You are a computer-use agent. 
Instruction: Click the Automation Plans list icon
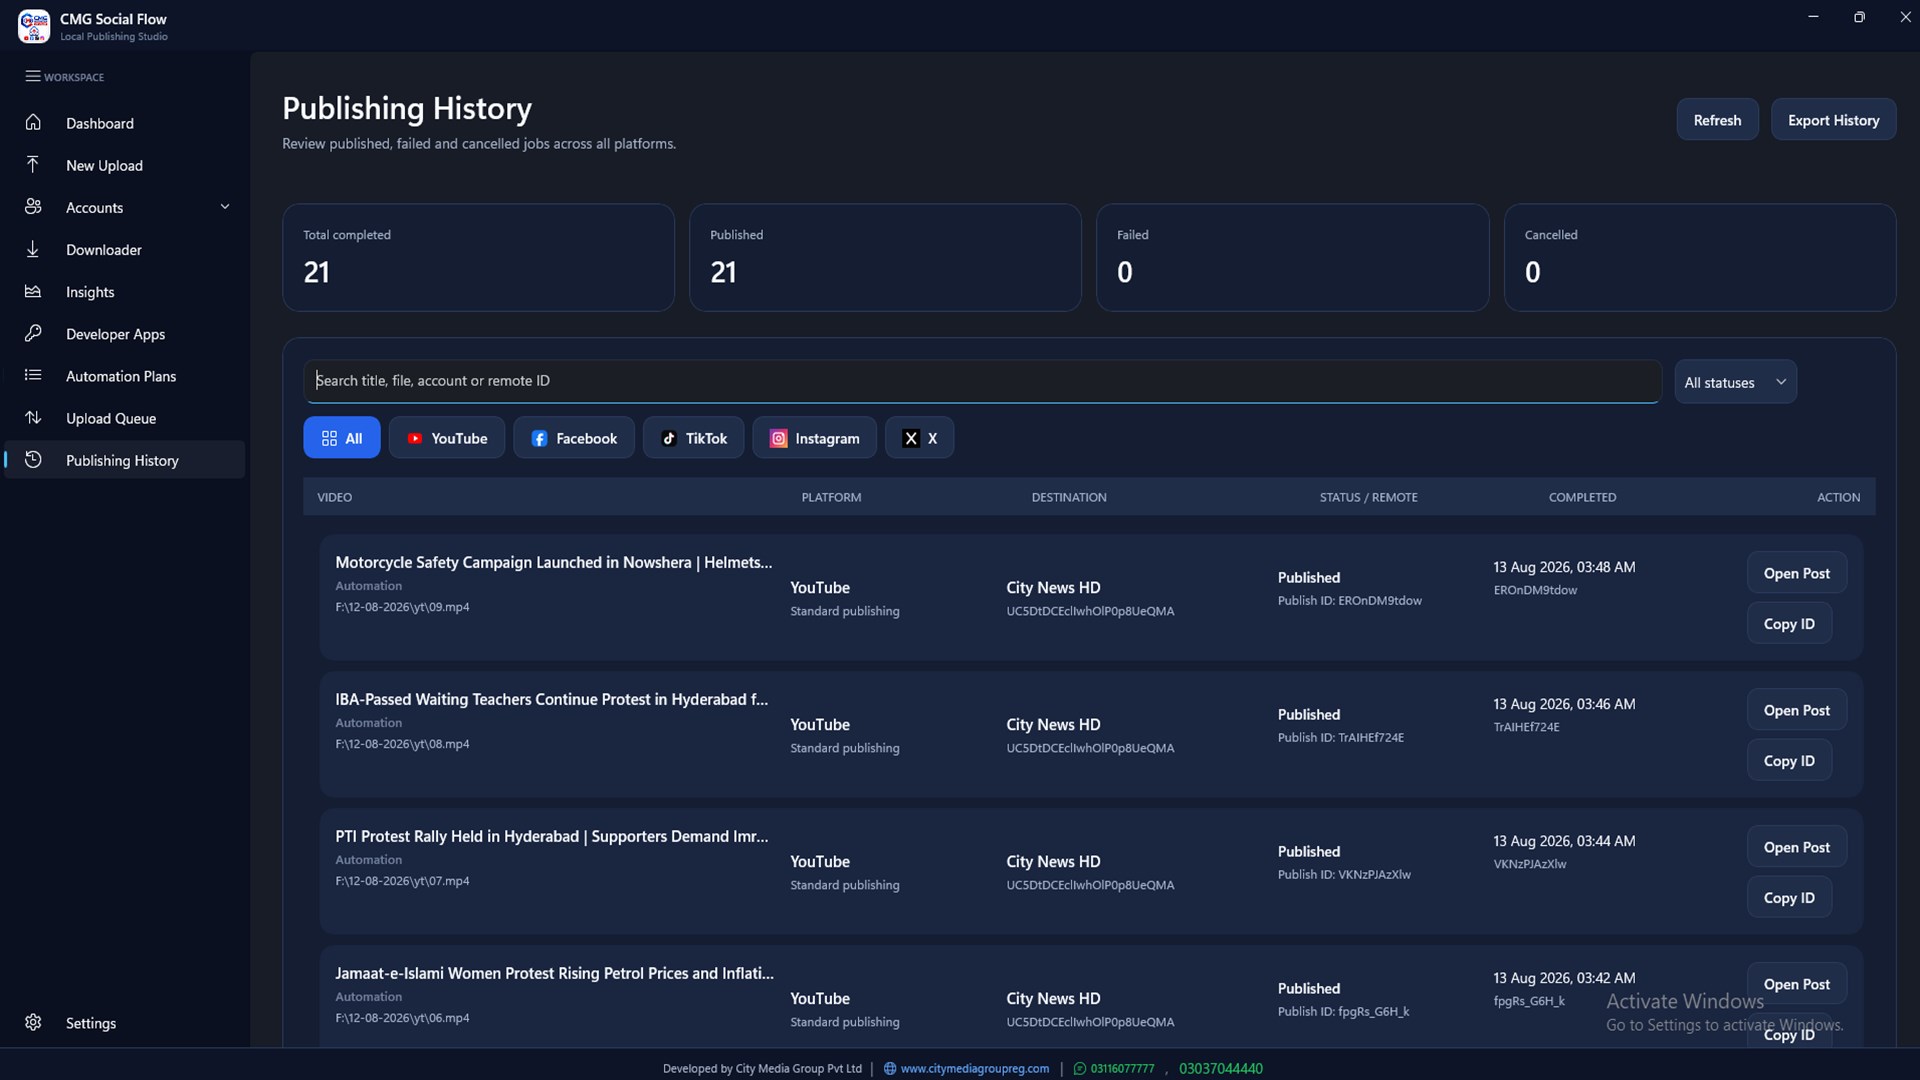pos(33,375)
